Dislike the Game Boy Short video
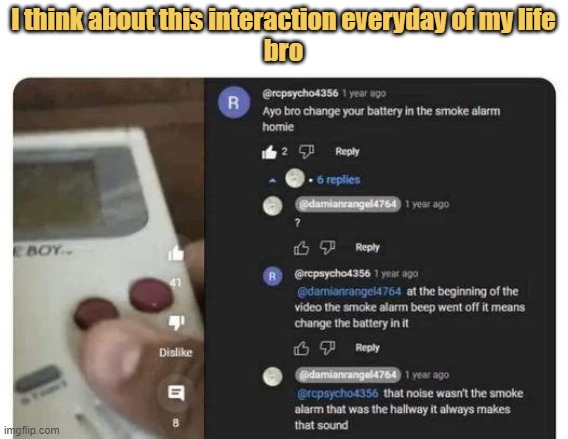 (x=176, y=322)
